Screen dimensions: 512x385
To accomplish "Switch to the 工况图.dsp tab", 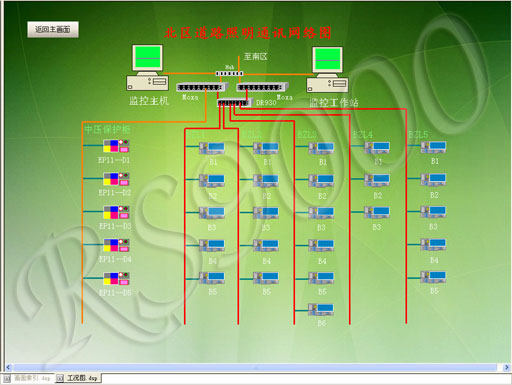I will pos(78,378).
